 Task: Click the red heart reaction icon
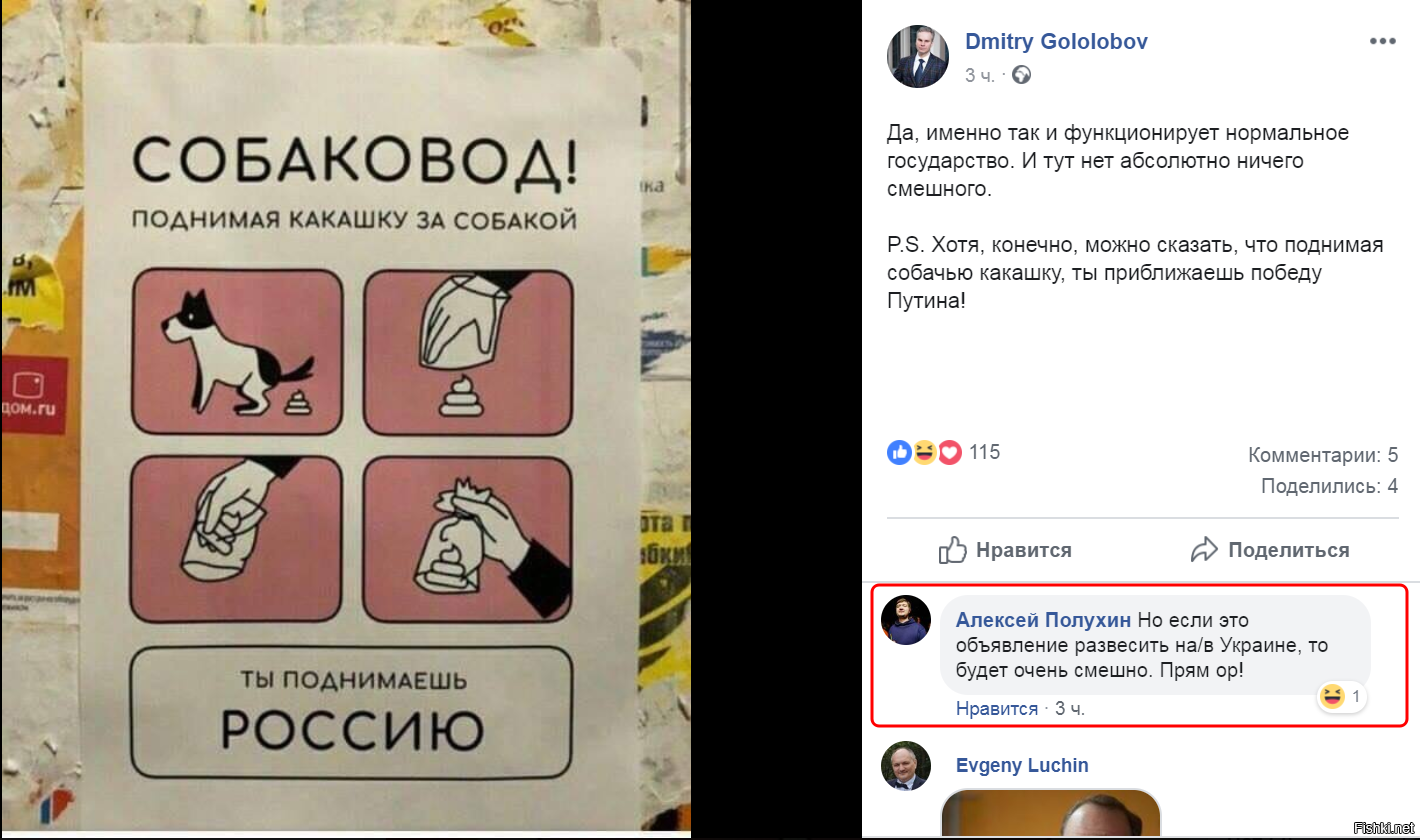tap(949, 453)
